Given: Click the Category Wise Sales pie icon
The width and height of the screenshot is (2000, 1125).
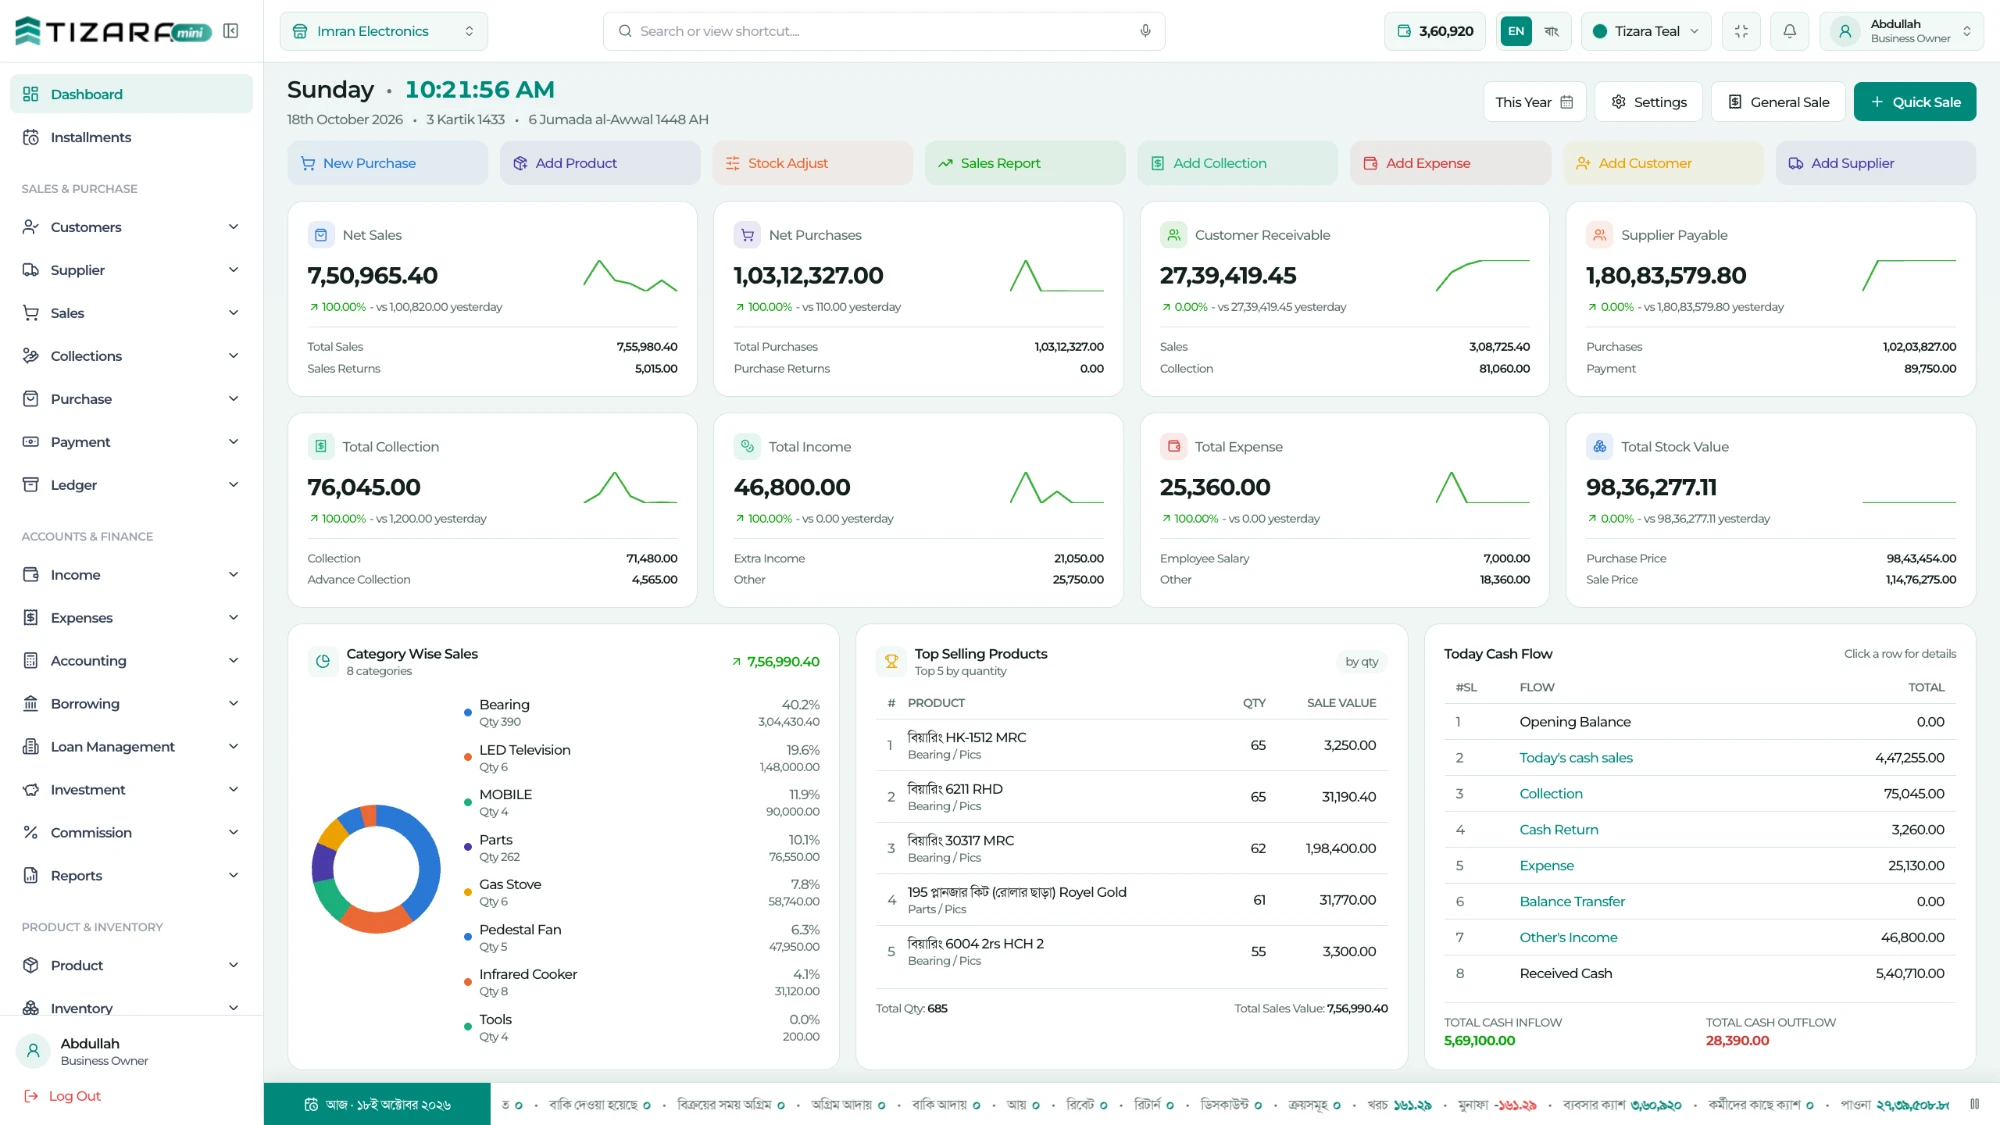Looking at the screenshot, I should click(x=323, y=661).
